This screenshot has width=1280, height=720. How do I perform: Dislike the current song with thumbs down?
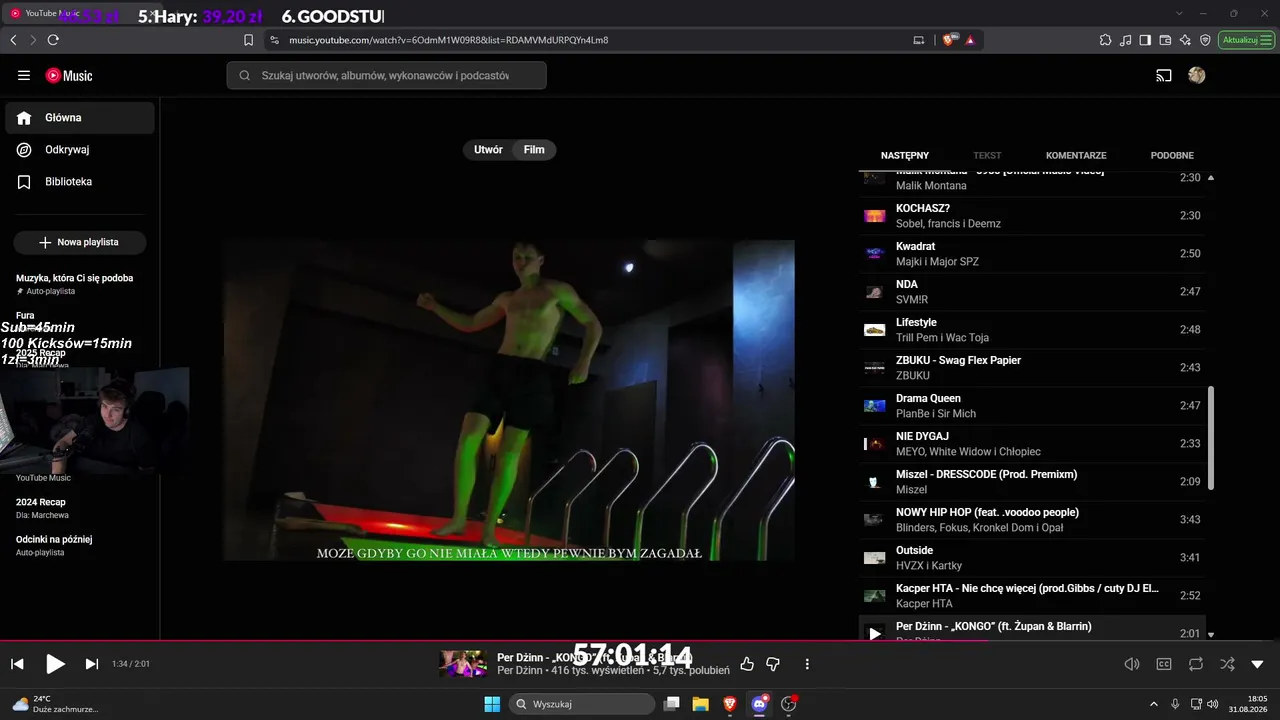[x=773, y=664]
